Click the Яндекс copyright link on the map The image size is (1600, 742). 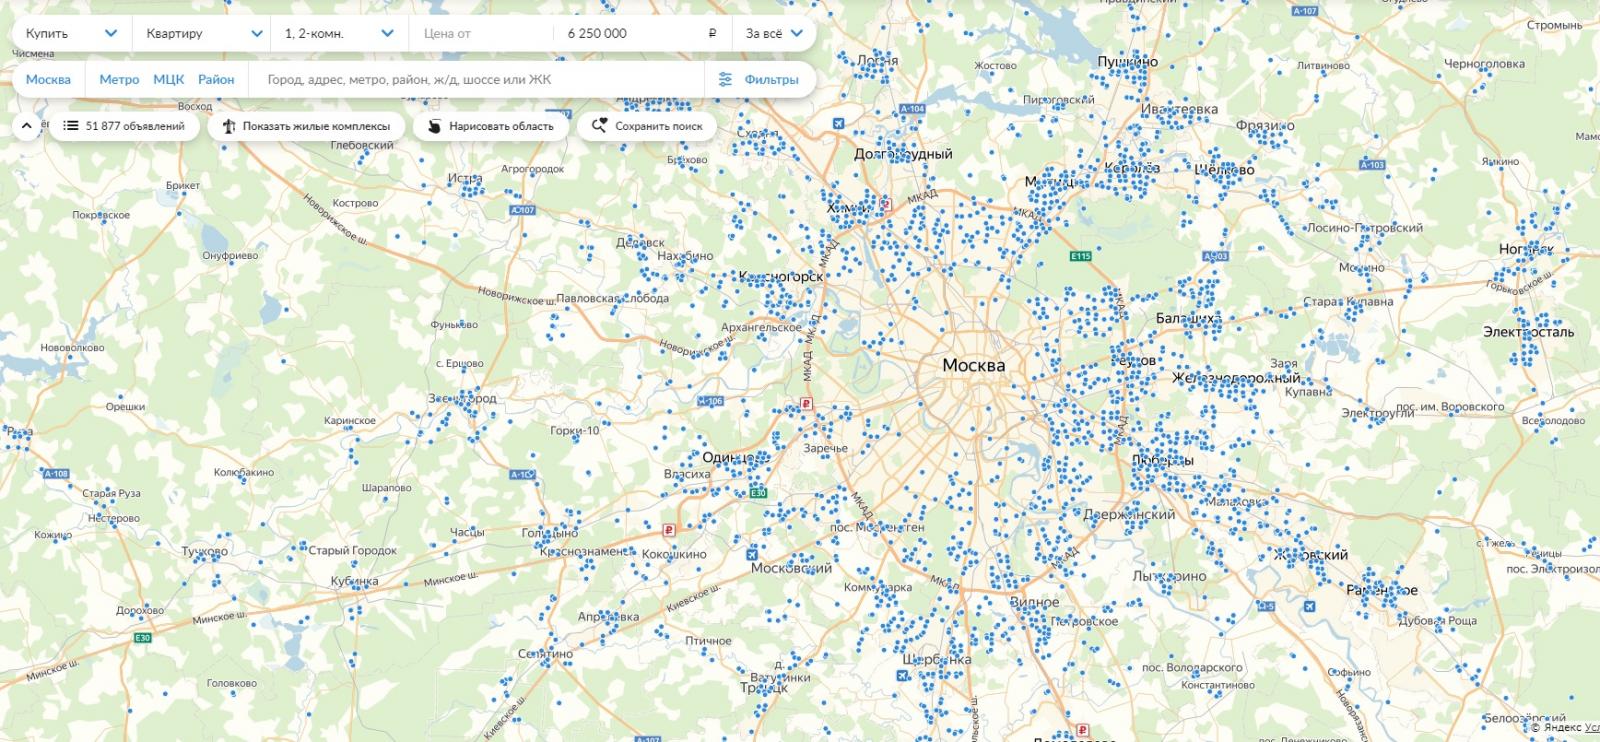[1557, 727]
